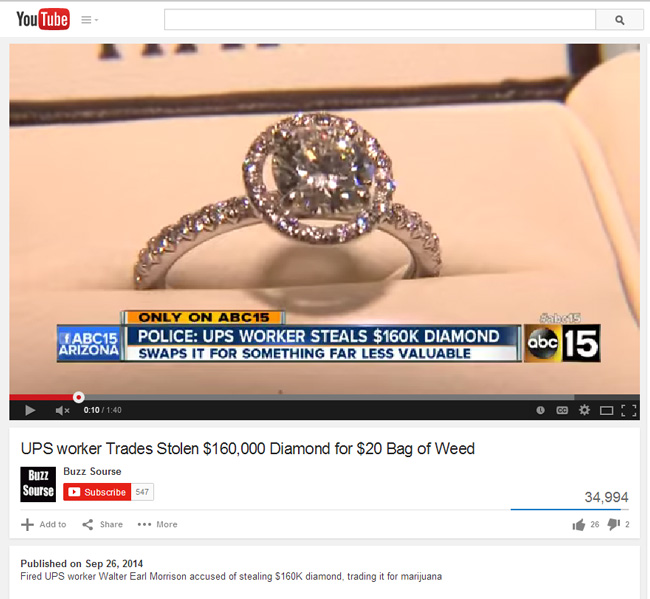Click the Watch Later clock icon

coord(540,410)
